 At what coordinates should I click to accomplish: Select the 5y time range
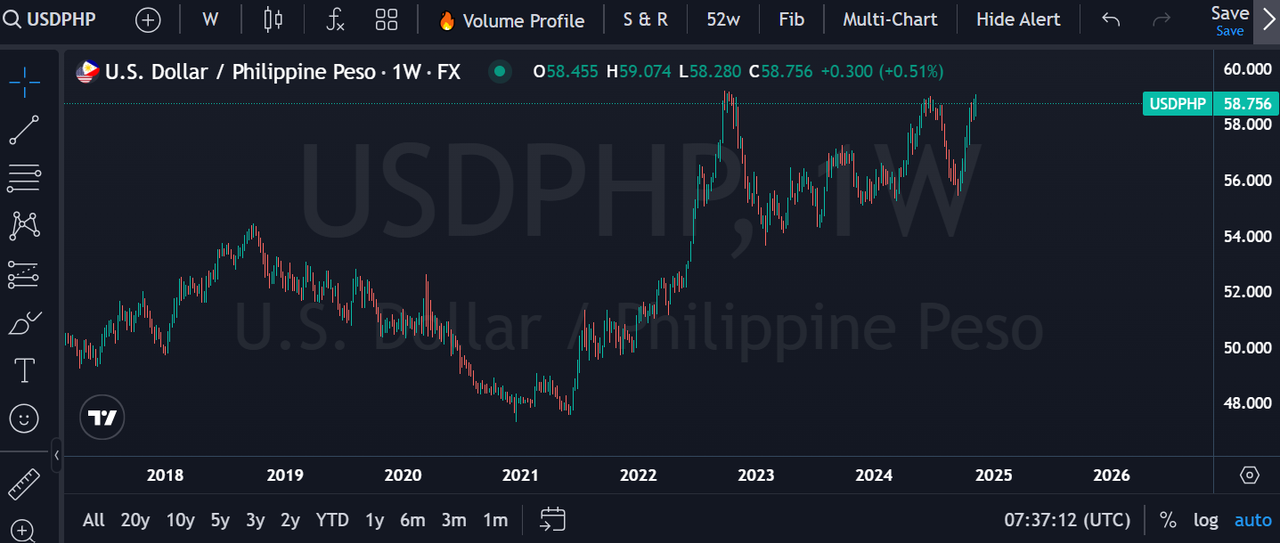point(220,520)
